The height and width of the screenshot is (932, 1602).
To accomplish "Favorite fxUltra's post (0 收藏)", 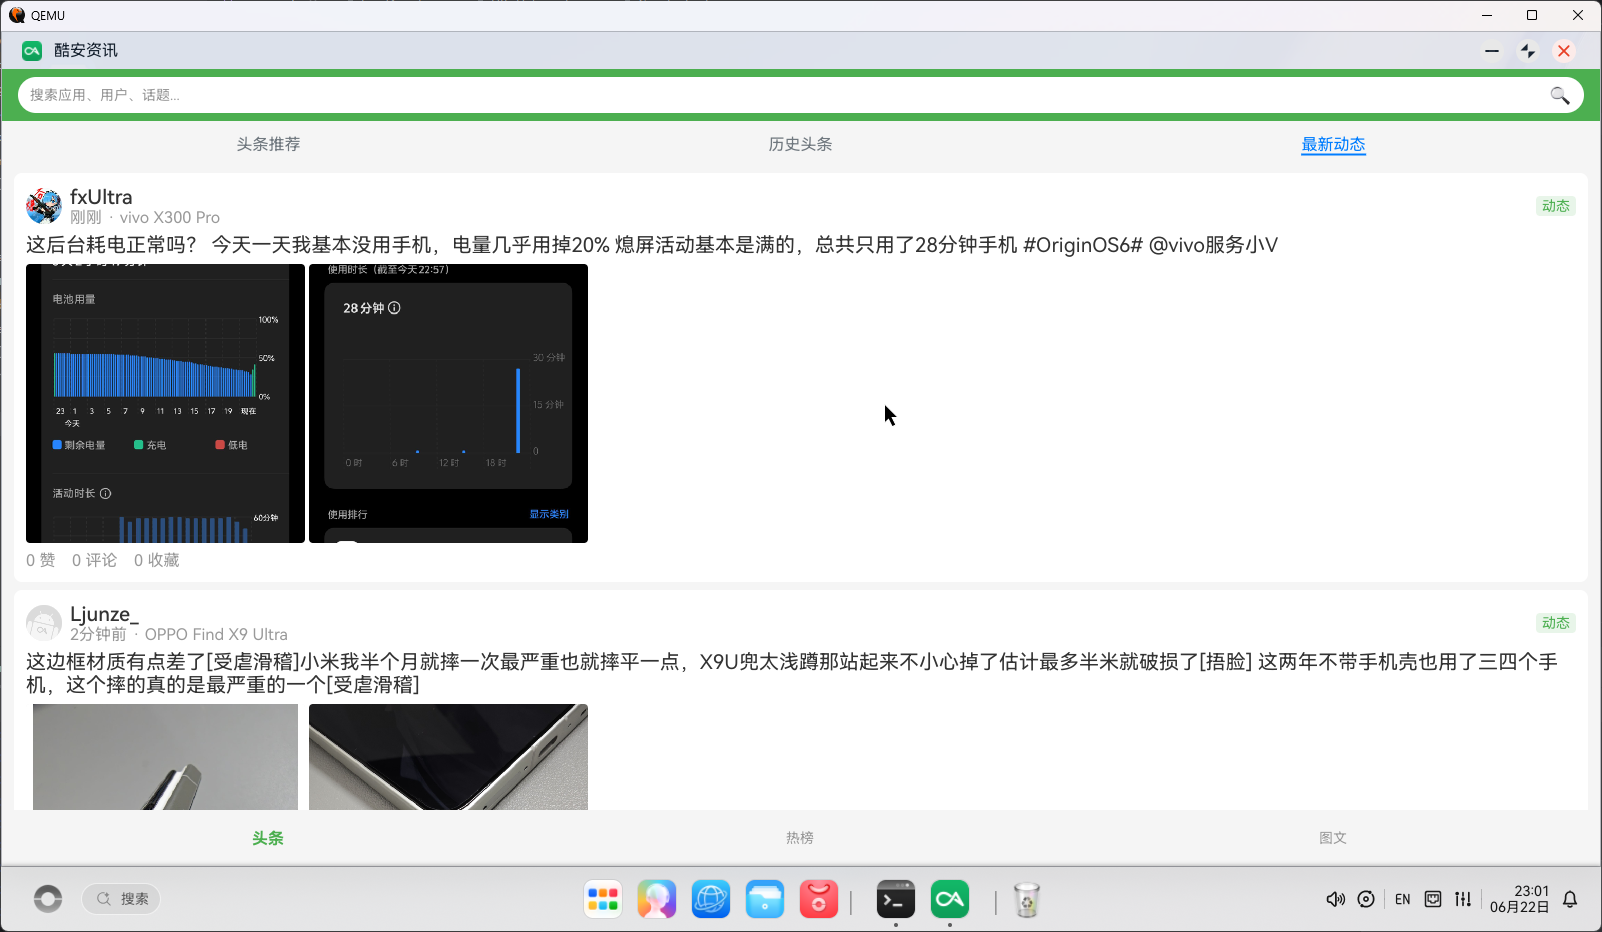I will pos(157,560).
